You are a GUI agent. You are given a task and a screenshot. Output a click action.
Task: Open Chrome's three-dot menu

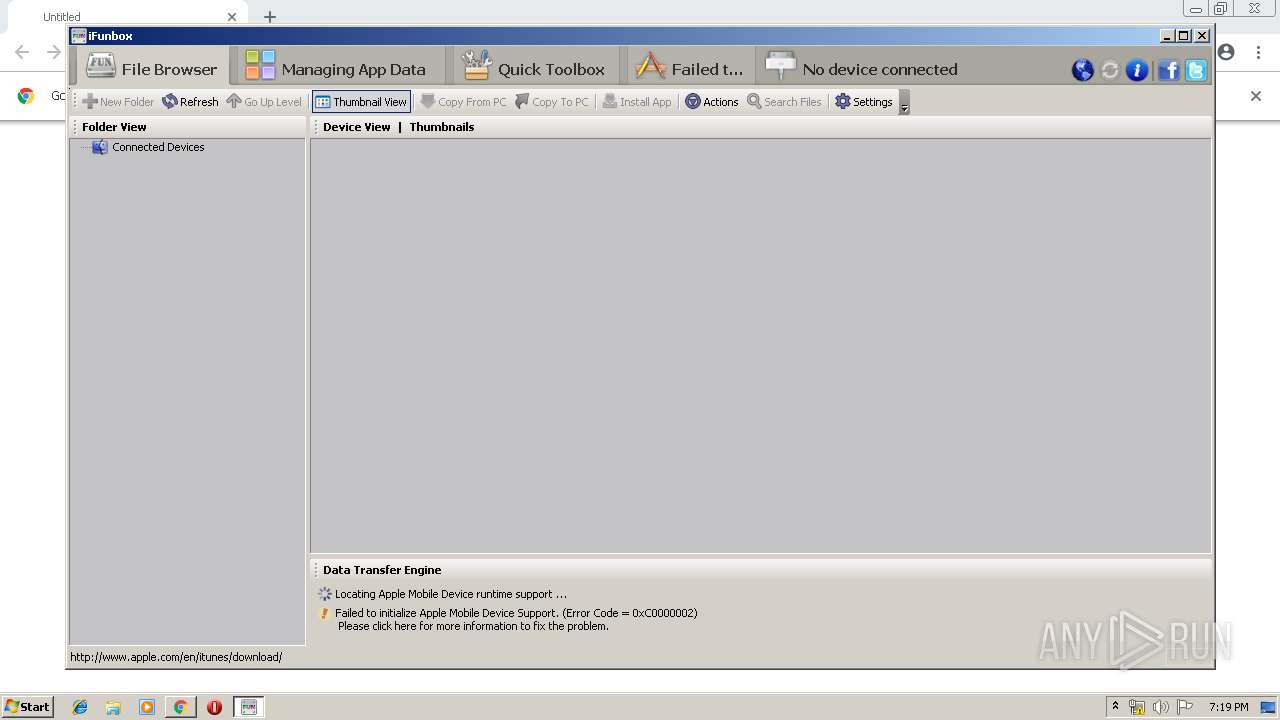coord(1258,52)
